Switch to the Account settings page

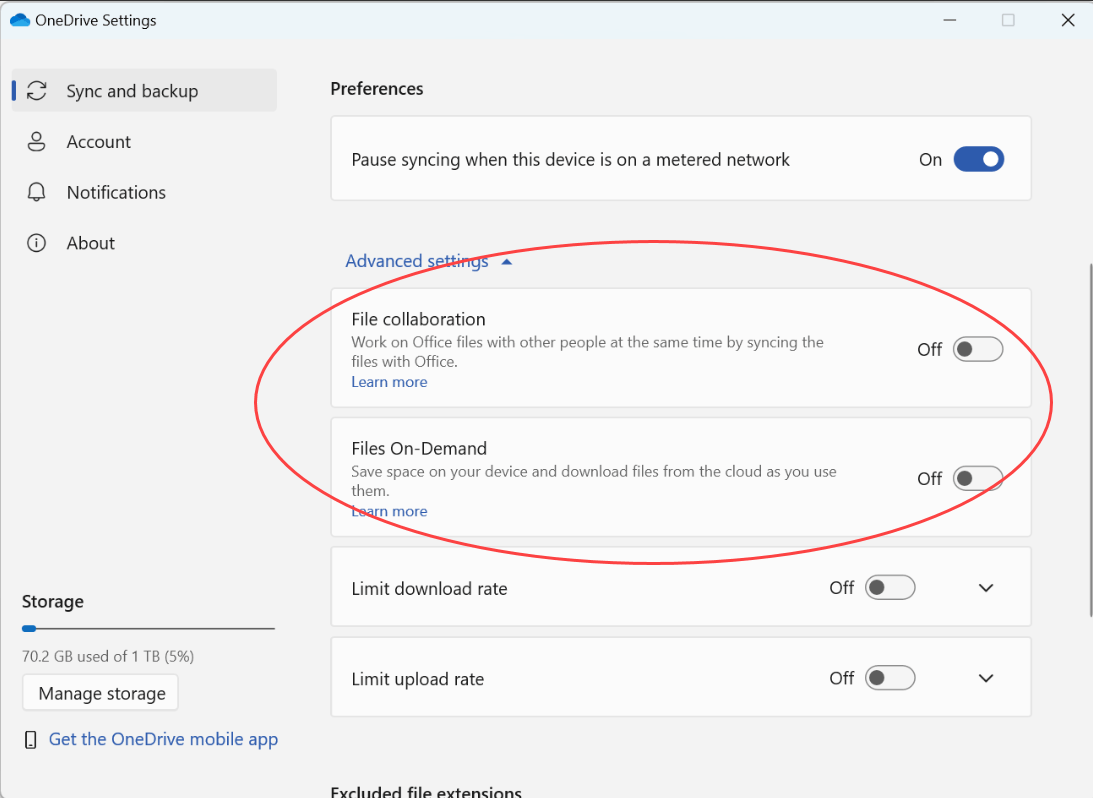(98, 141)
